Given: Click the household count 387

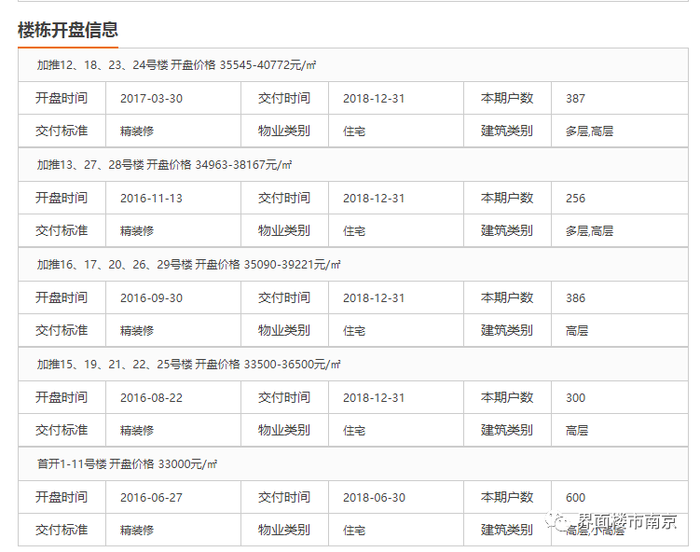Looking at the screenshot, I should tap(575, 98).
